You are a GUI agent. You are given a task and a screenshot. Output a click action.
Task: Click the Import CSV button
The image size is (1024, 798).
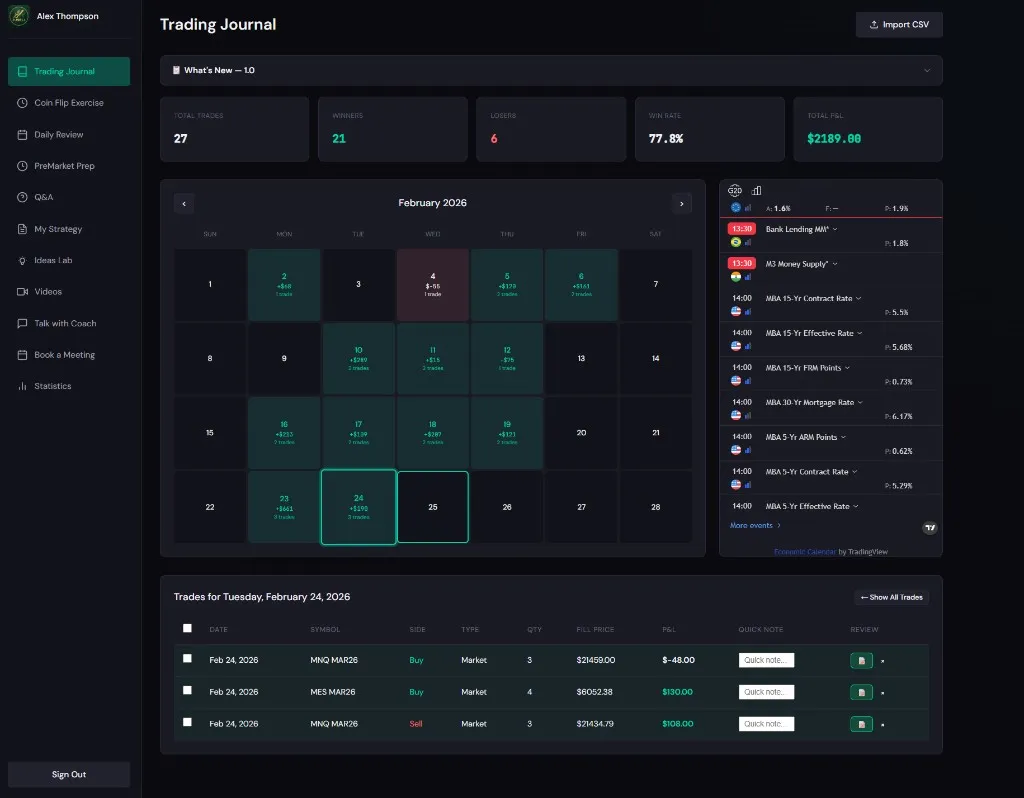pyautogui.click(x=898, y=24)
